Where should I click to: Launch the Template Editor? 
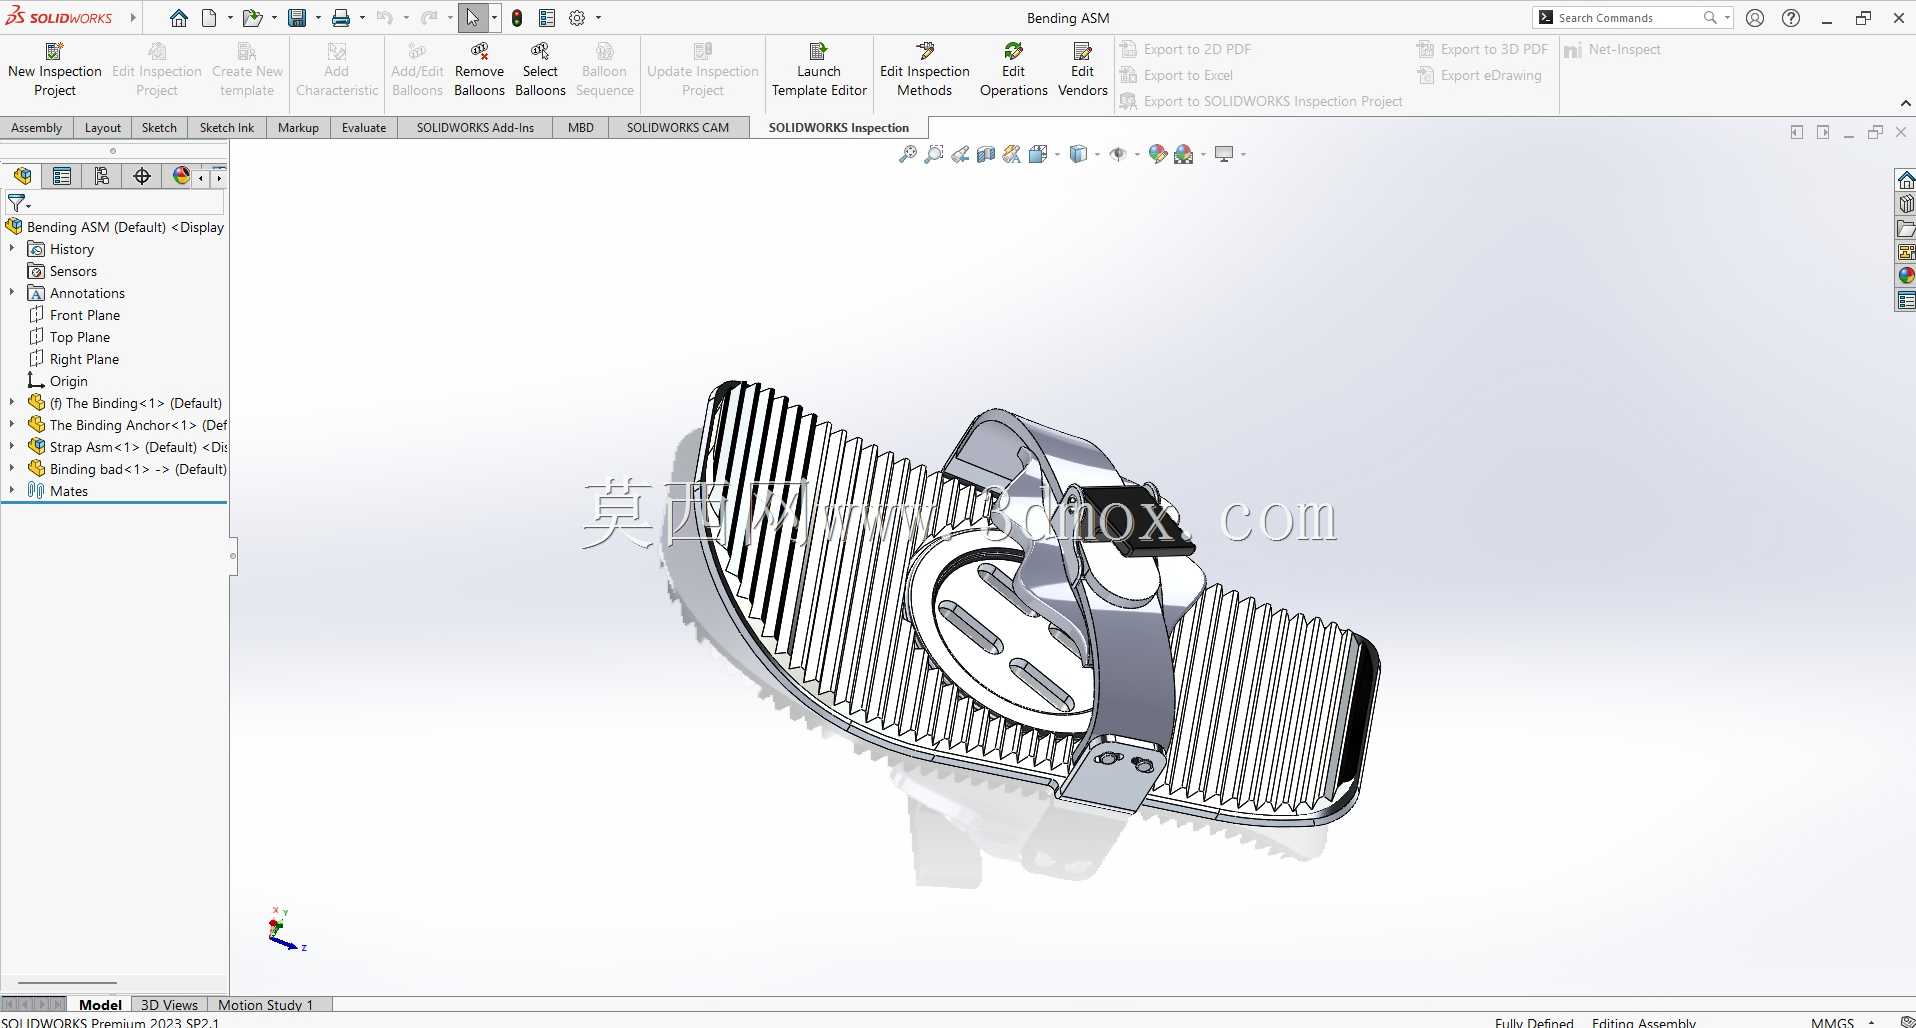[x=819, y=70]
